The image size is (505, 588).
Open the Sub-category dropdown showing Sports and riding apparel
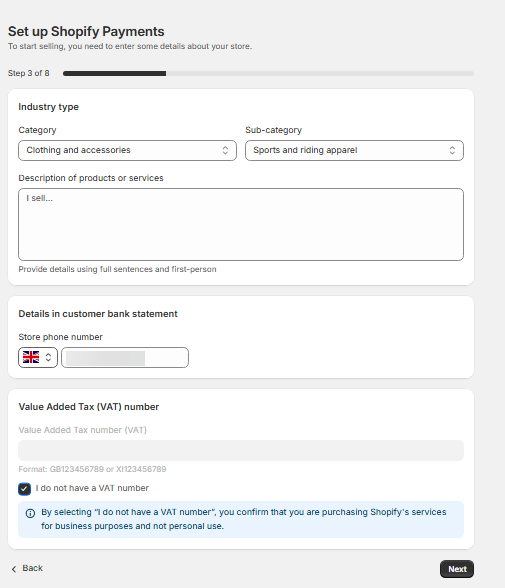click(354, 150)
